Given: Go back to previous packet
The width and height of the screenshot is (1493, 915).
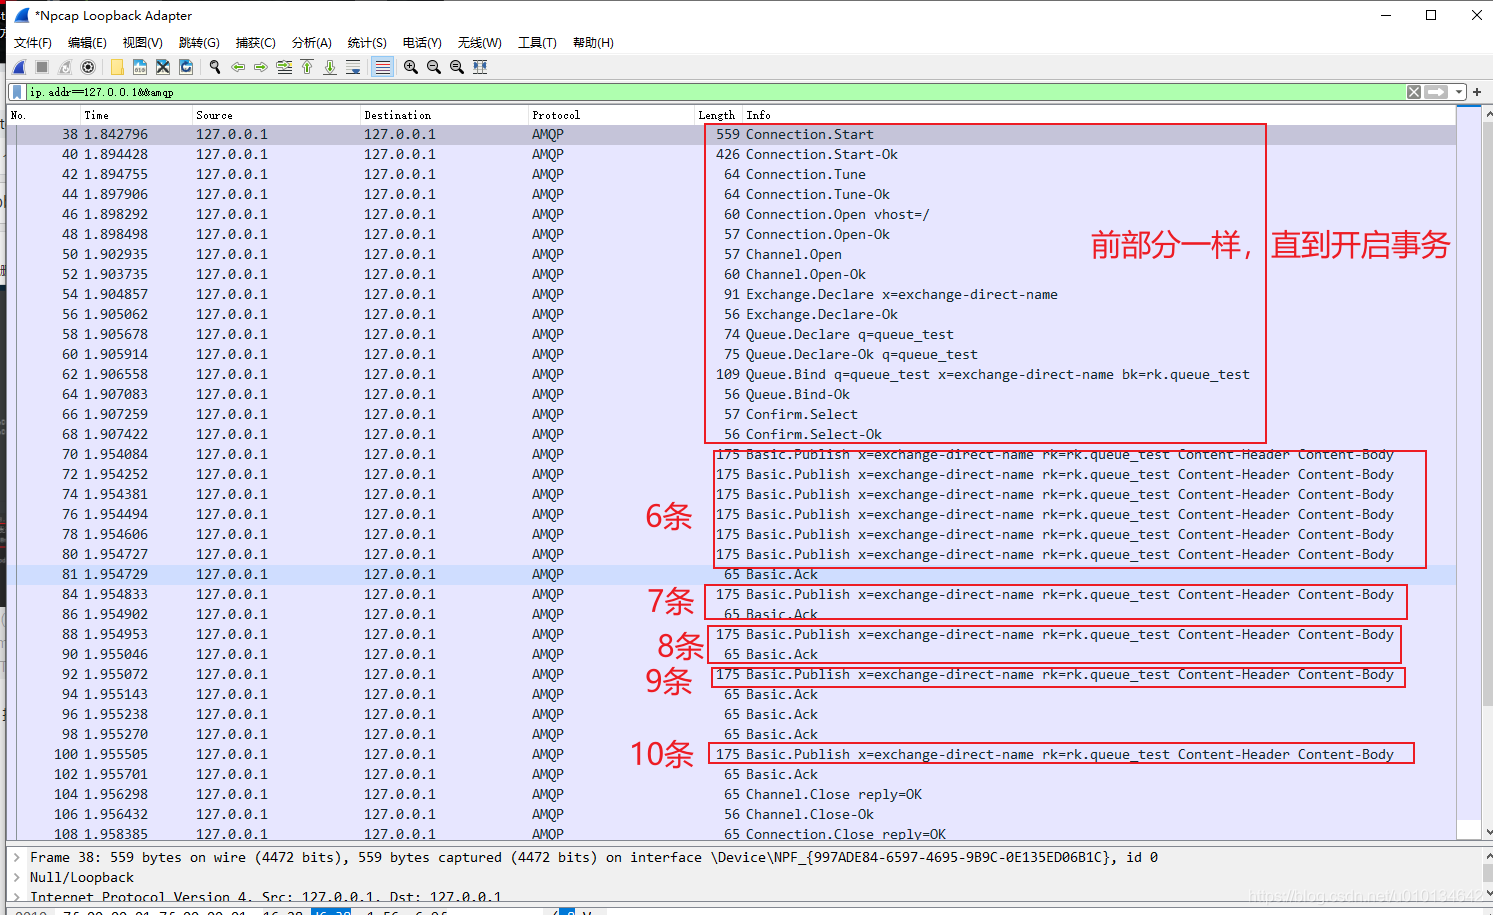Looking at the screenshot, I should (x=238, y=67).
